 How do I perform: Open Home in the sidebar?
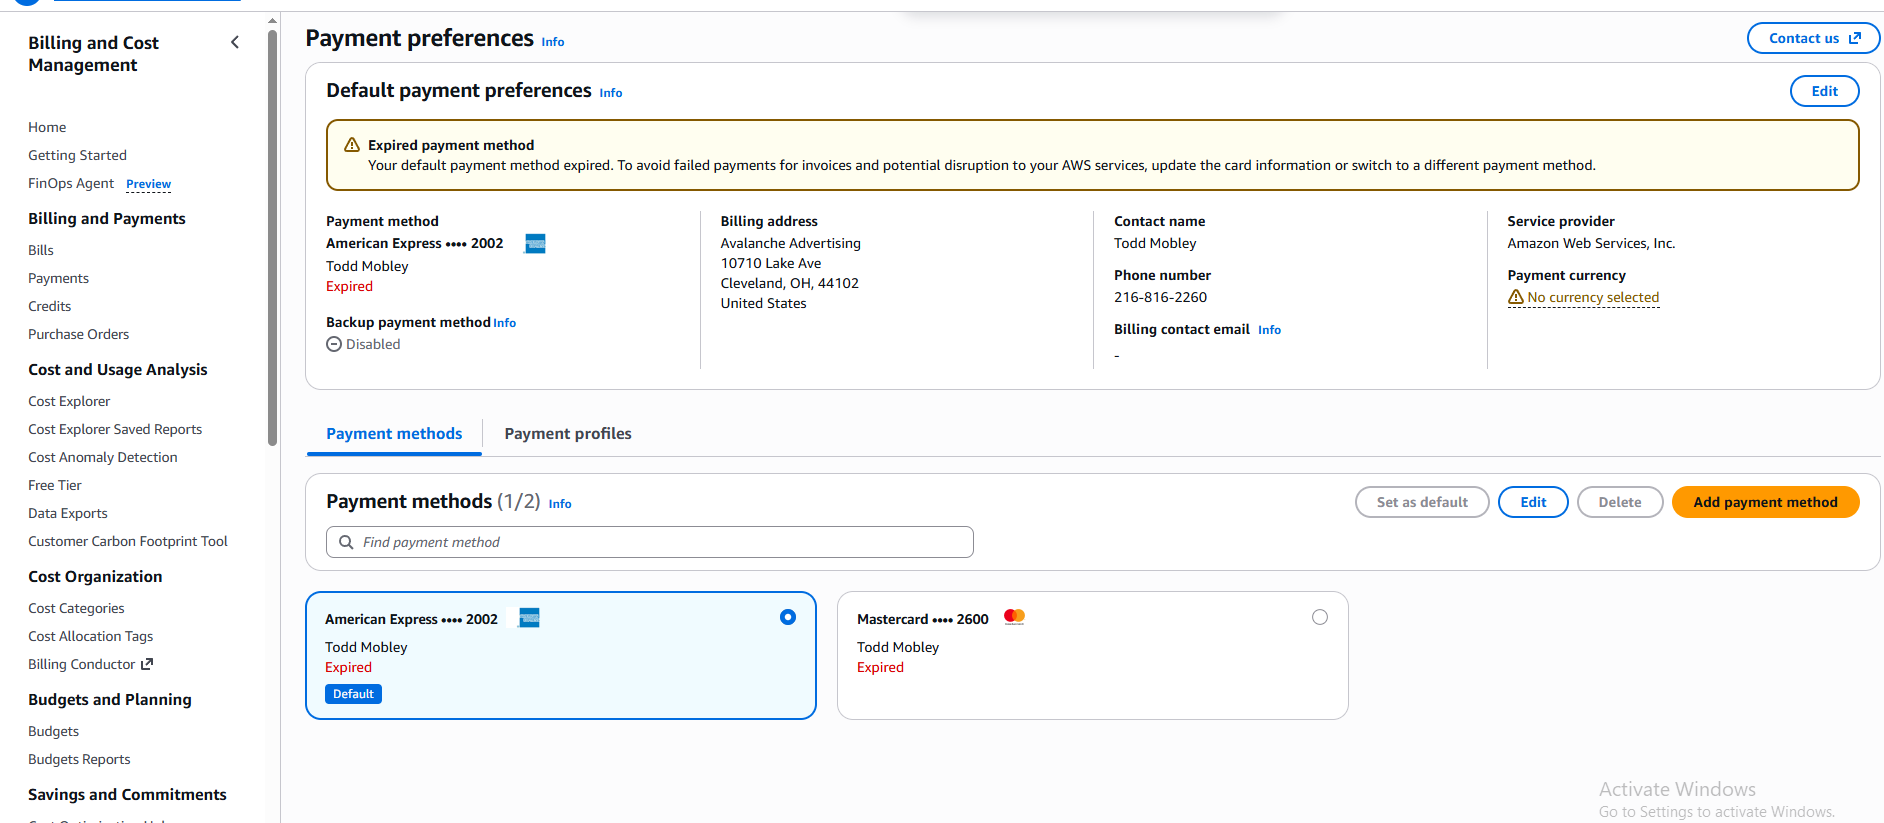[x=47, y=127]
